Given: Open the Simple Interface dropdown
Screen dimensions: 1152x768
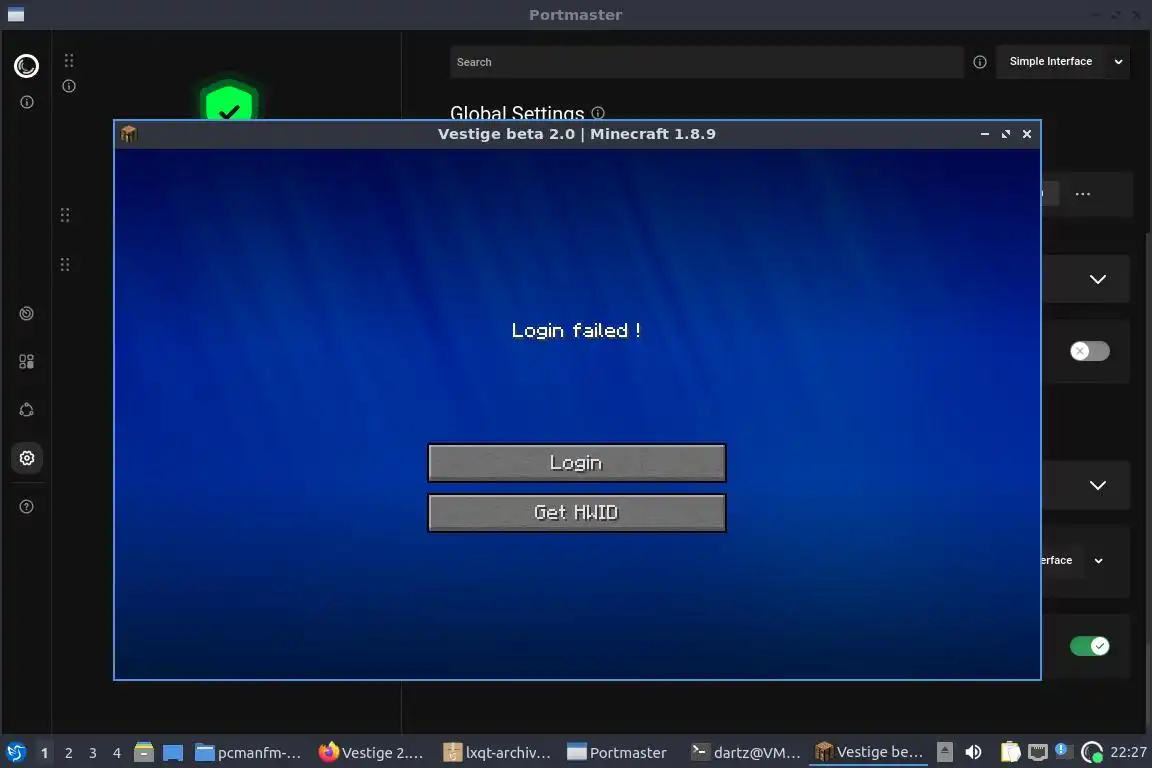Looking at the screenshot, I should [x=1062, y=62].
